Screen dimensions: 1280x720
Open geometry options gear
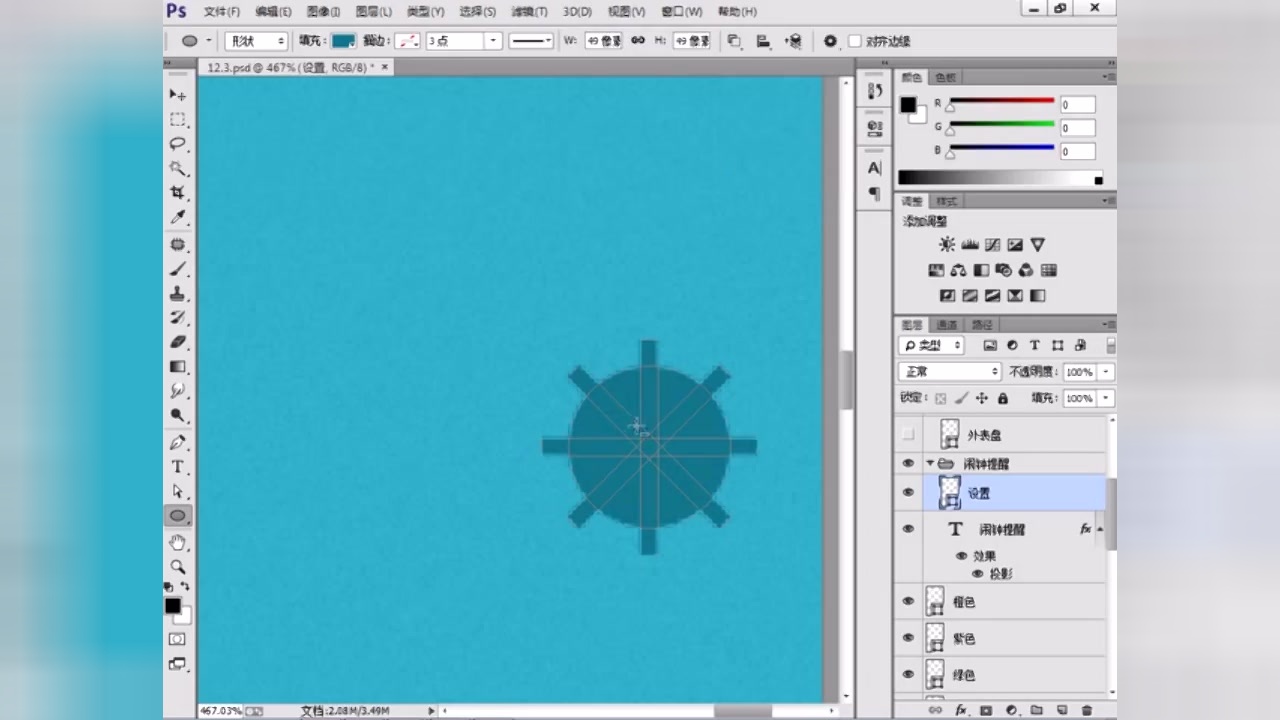tap(830, 41)
